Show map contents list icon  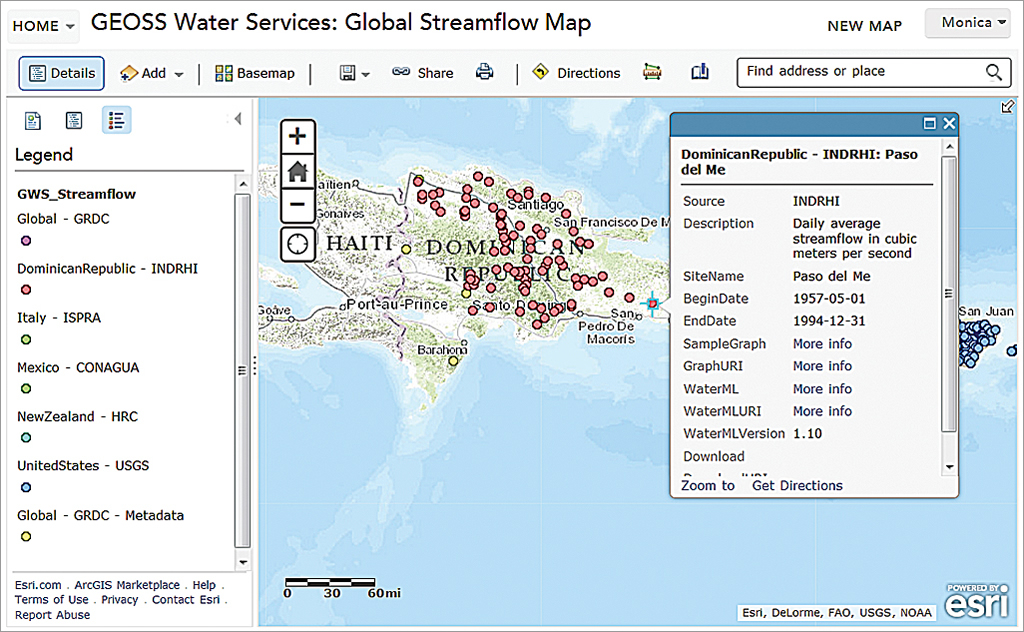click(74, 120)
